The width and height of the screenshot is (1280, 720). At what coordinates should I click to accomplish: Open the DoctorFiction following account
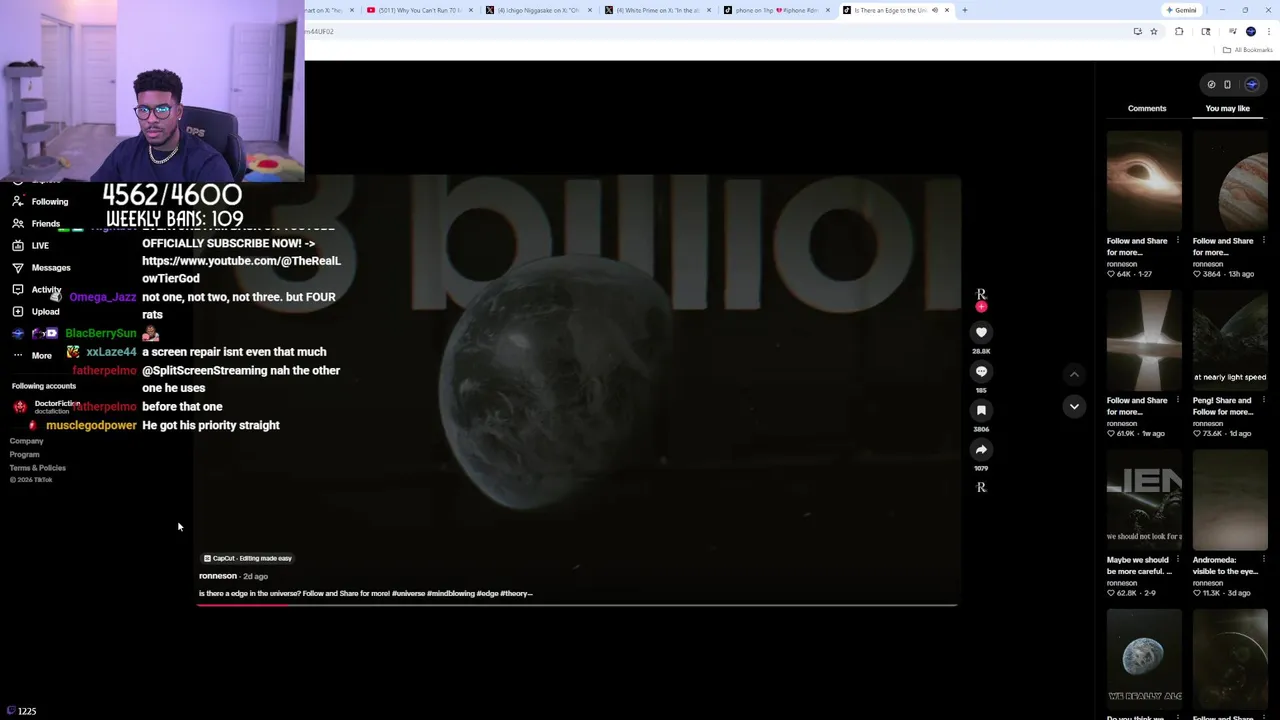coord(45,406)
